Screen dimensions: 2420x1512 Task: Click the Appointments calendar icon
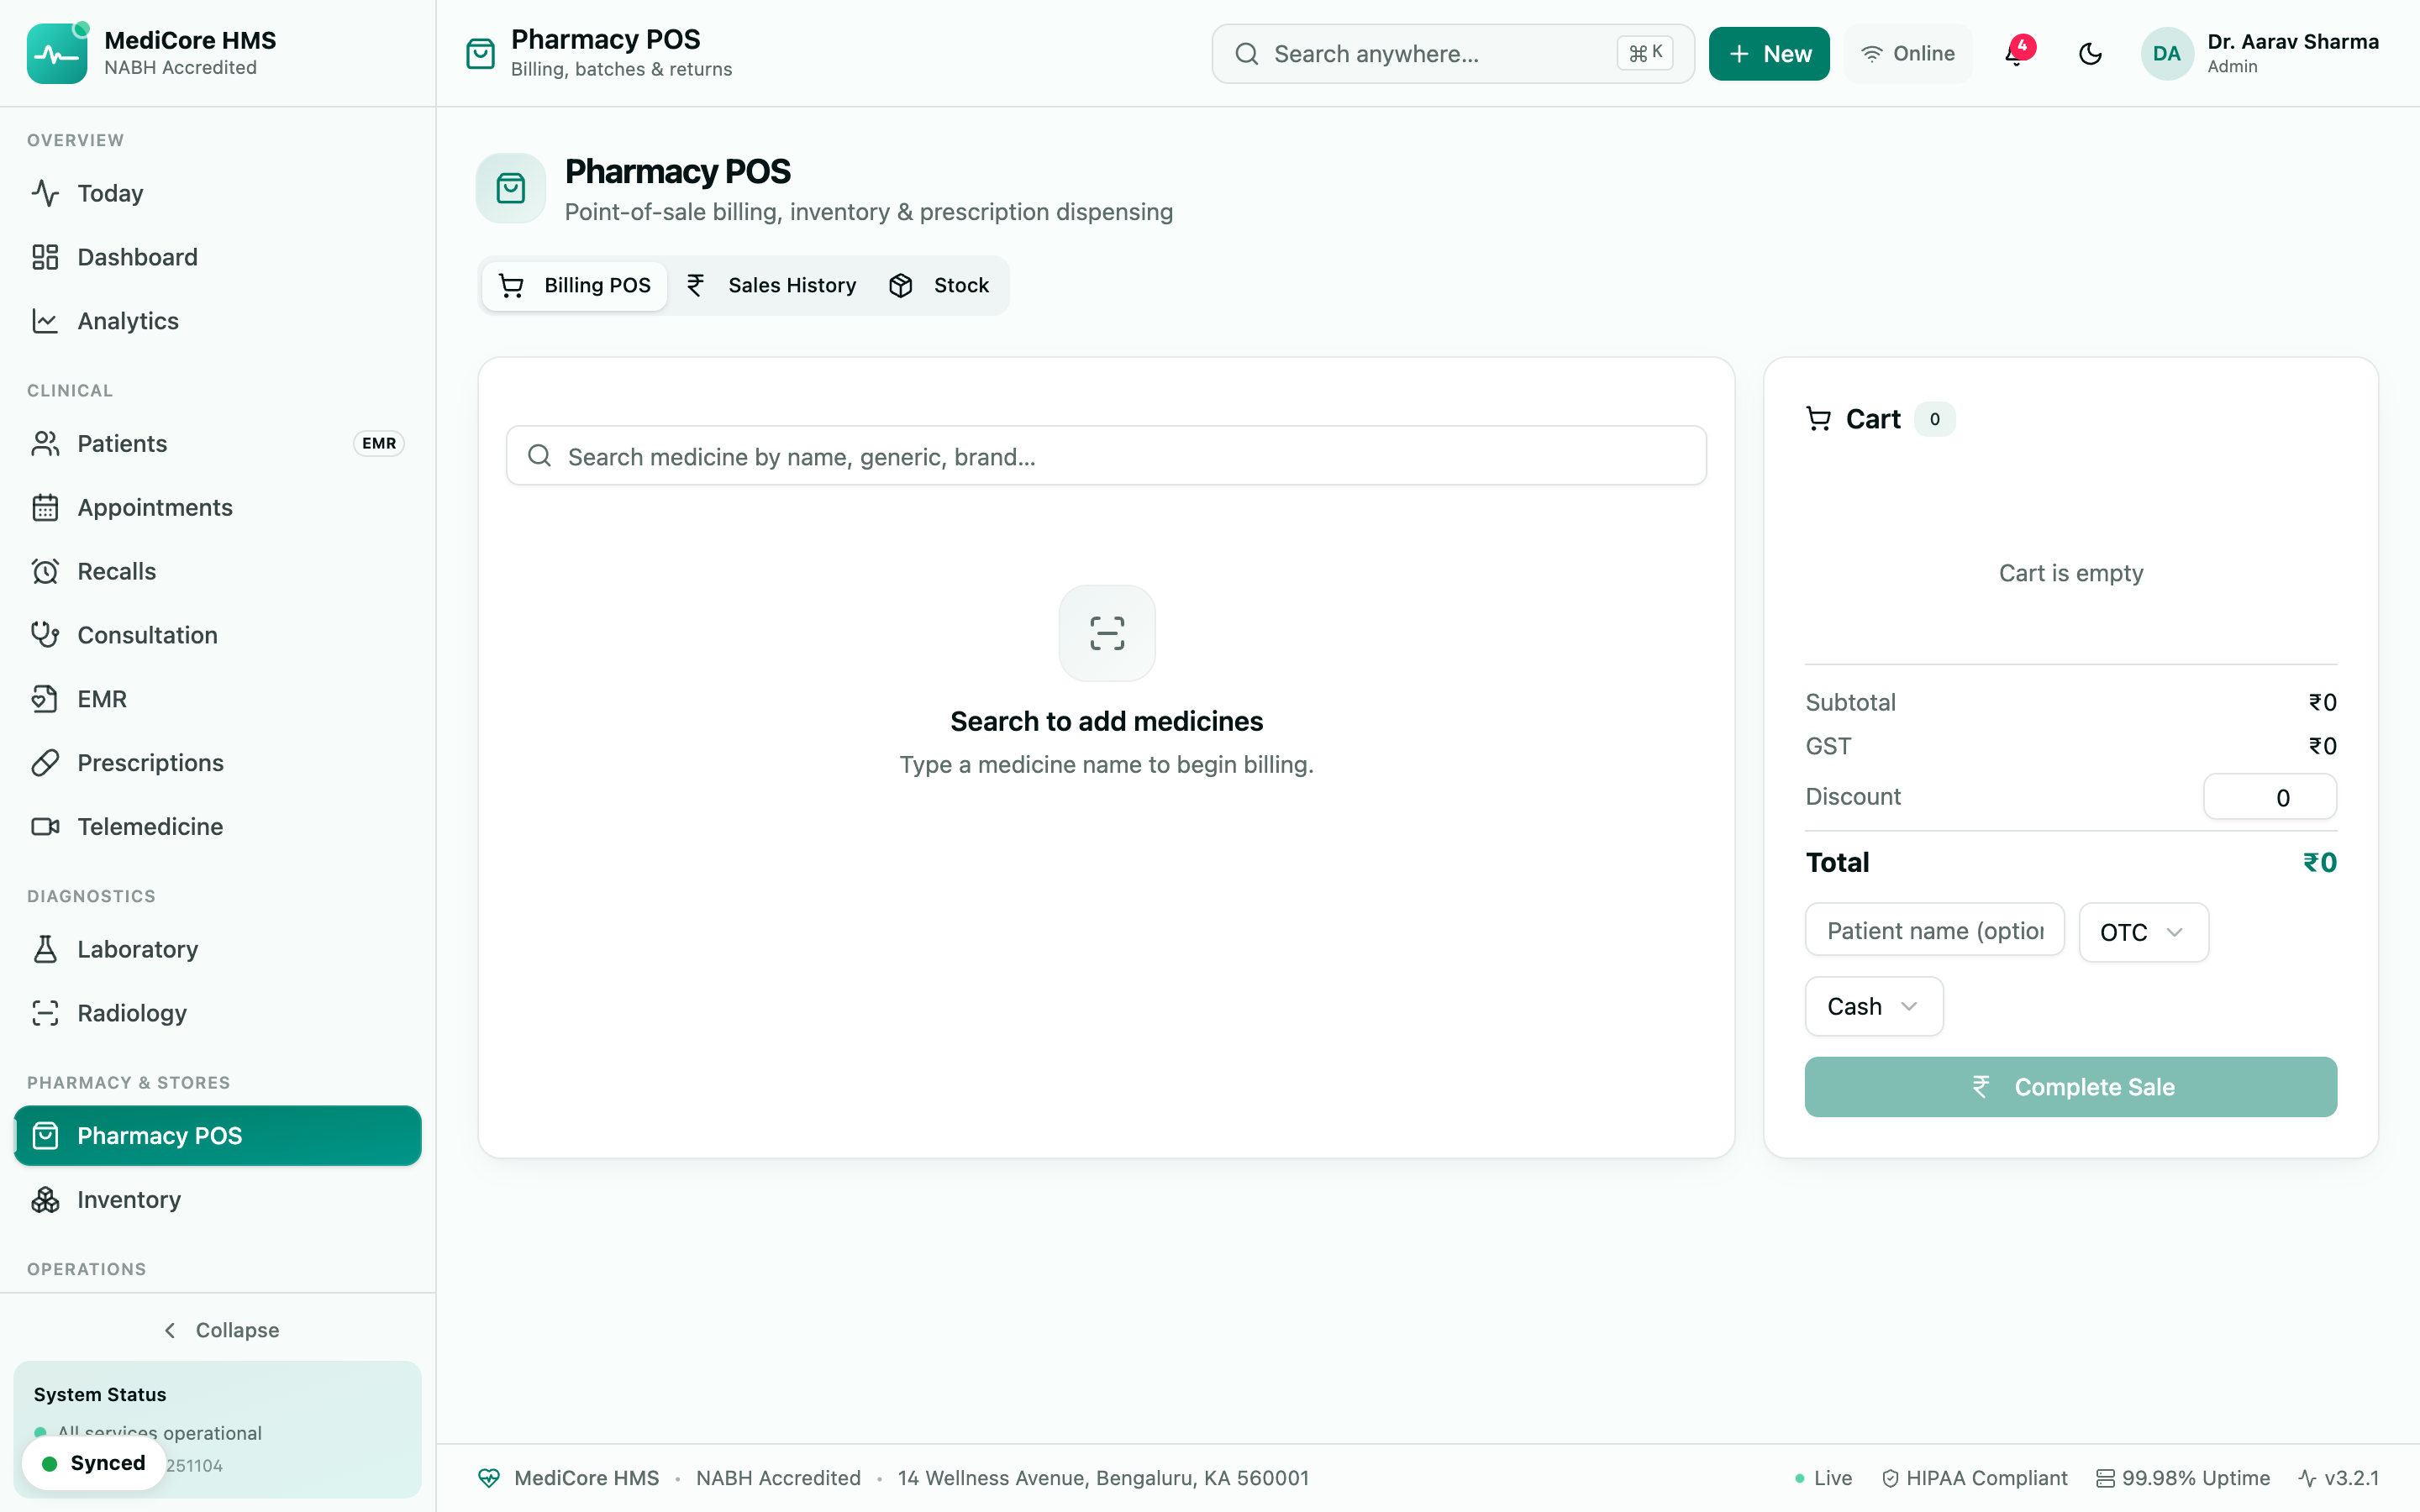[x=45, y=508]
